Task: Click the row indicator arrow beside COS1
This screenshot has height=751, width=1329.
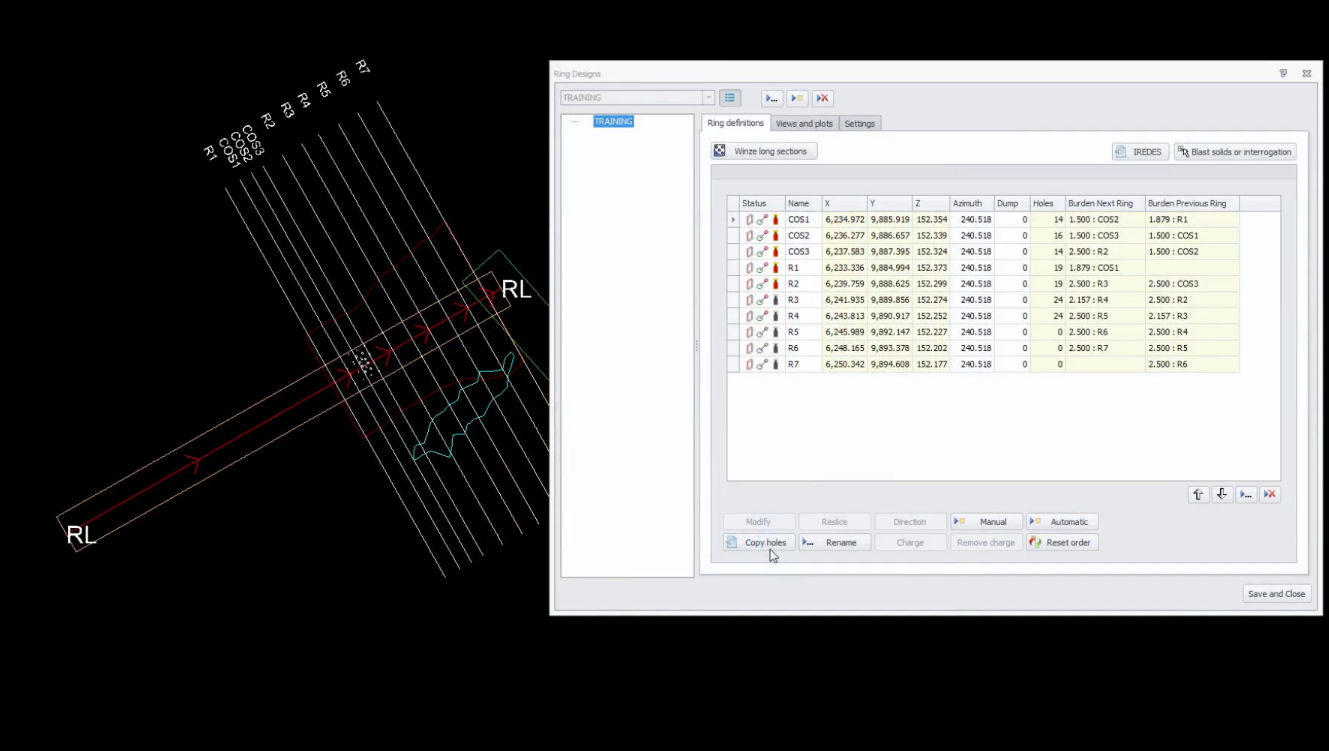Action: click(x=733, y=219)
